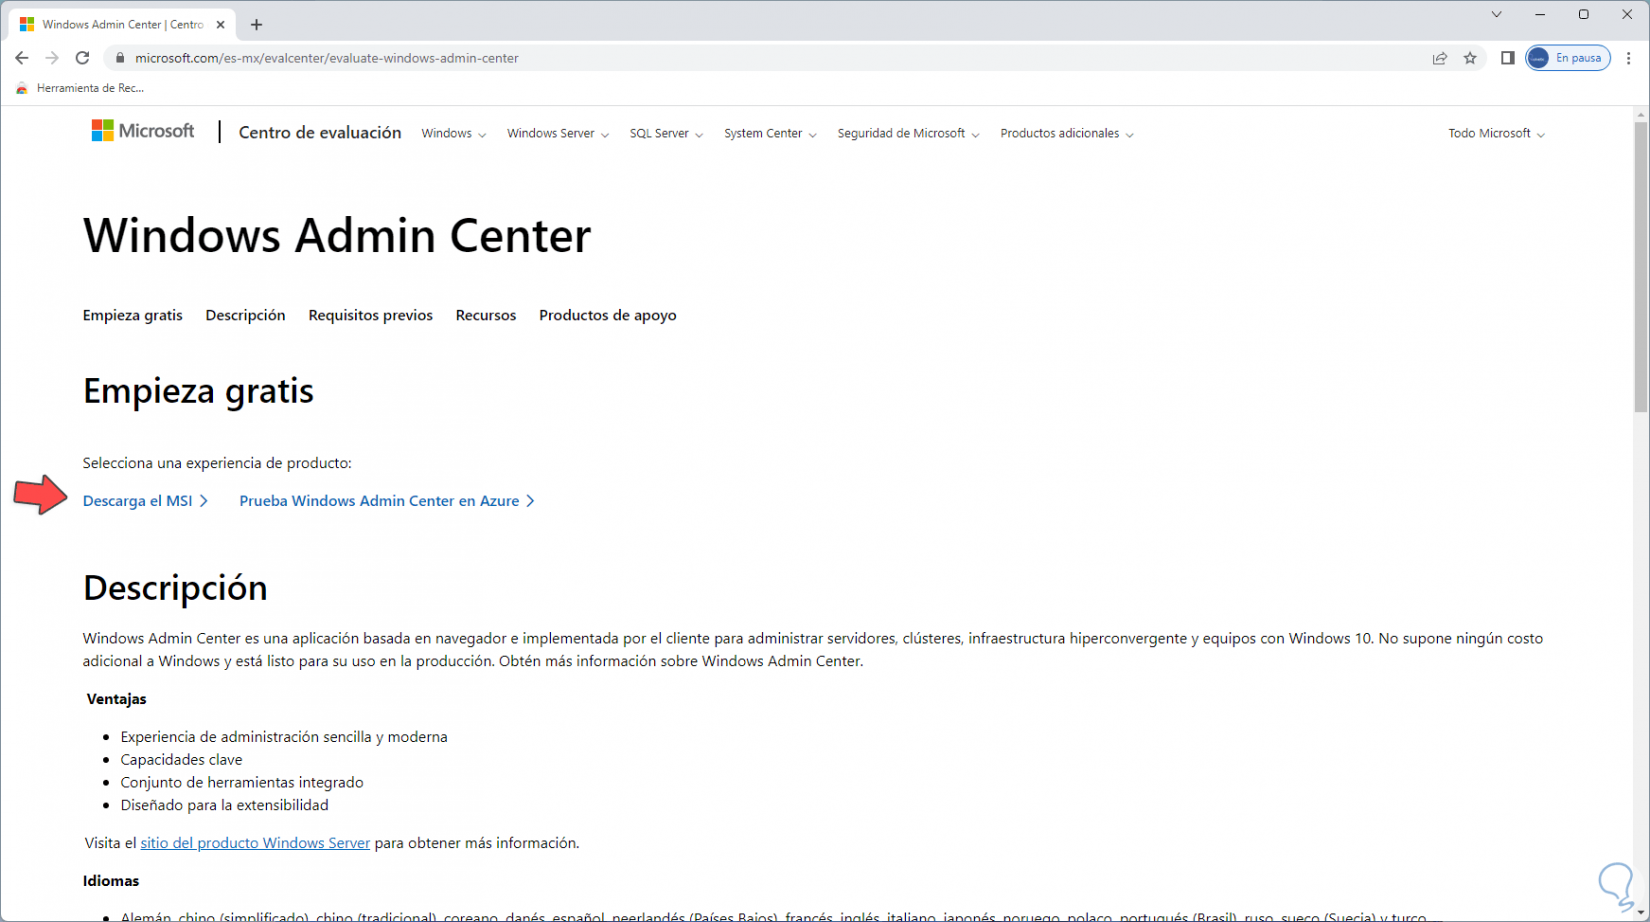Open site information lock icon
This screenshot has height=922, width=1650.
(x=120, y=58)
